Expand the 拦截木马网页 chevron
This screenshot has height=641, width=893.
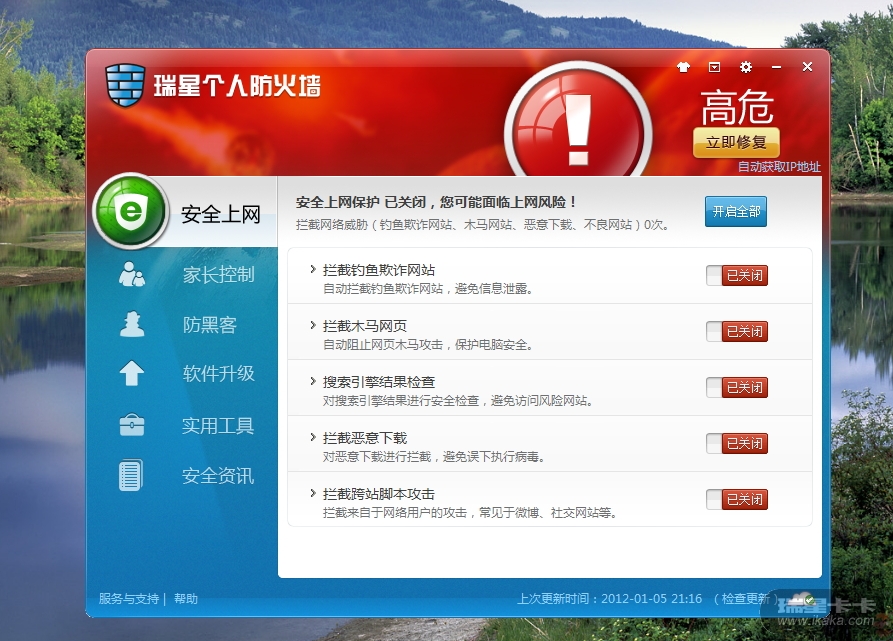coord(313,325)
